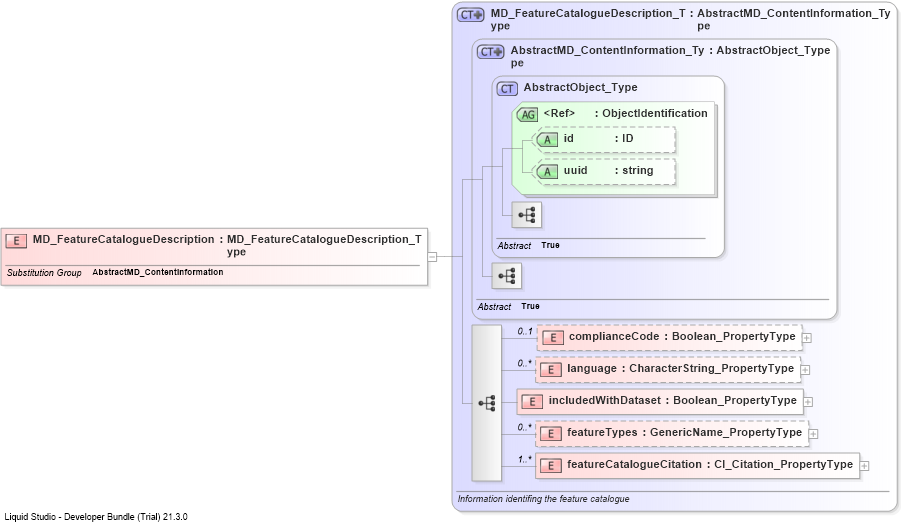Expand the featureCatalogueCitation element

click(864, 466)
